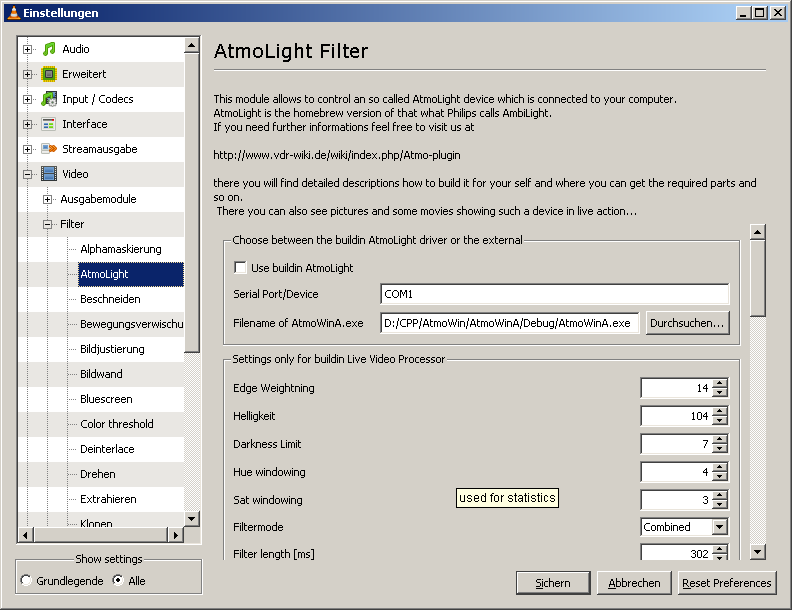Click the Streamausgabe icon
The height and width of the screenshot is (610, 792).
click(x=49, y=149)
